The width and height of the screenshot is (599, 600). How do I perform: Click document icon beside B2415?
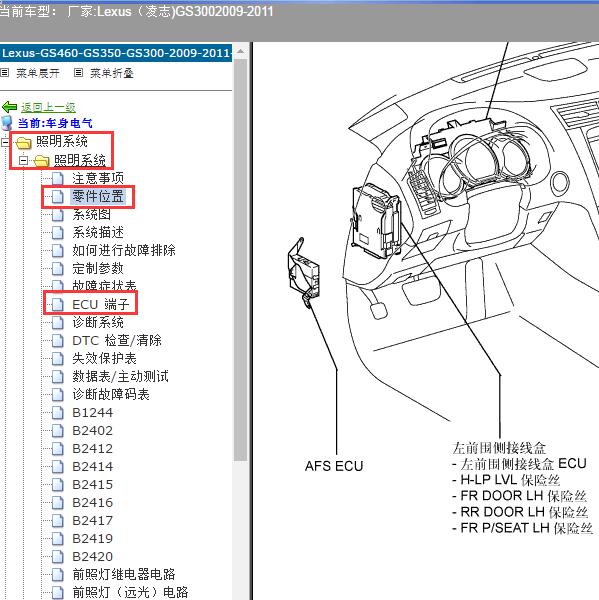coord(57,484)
